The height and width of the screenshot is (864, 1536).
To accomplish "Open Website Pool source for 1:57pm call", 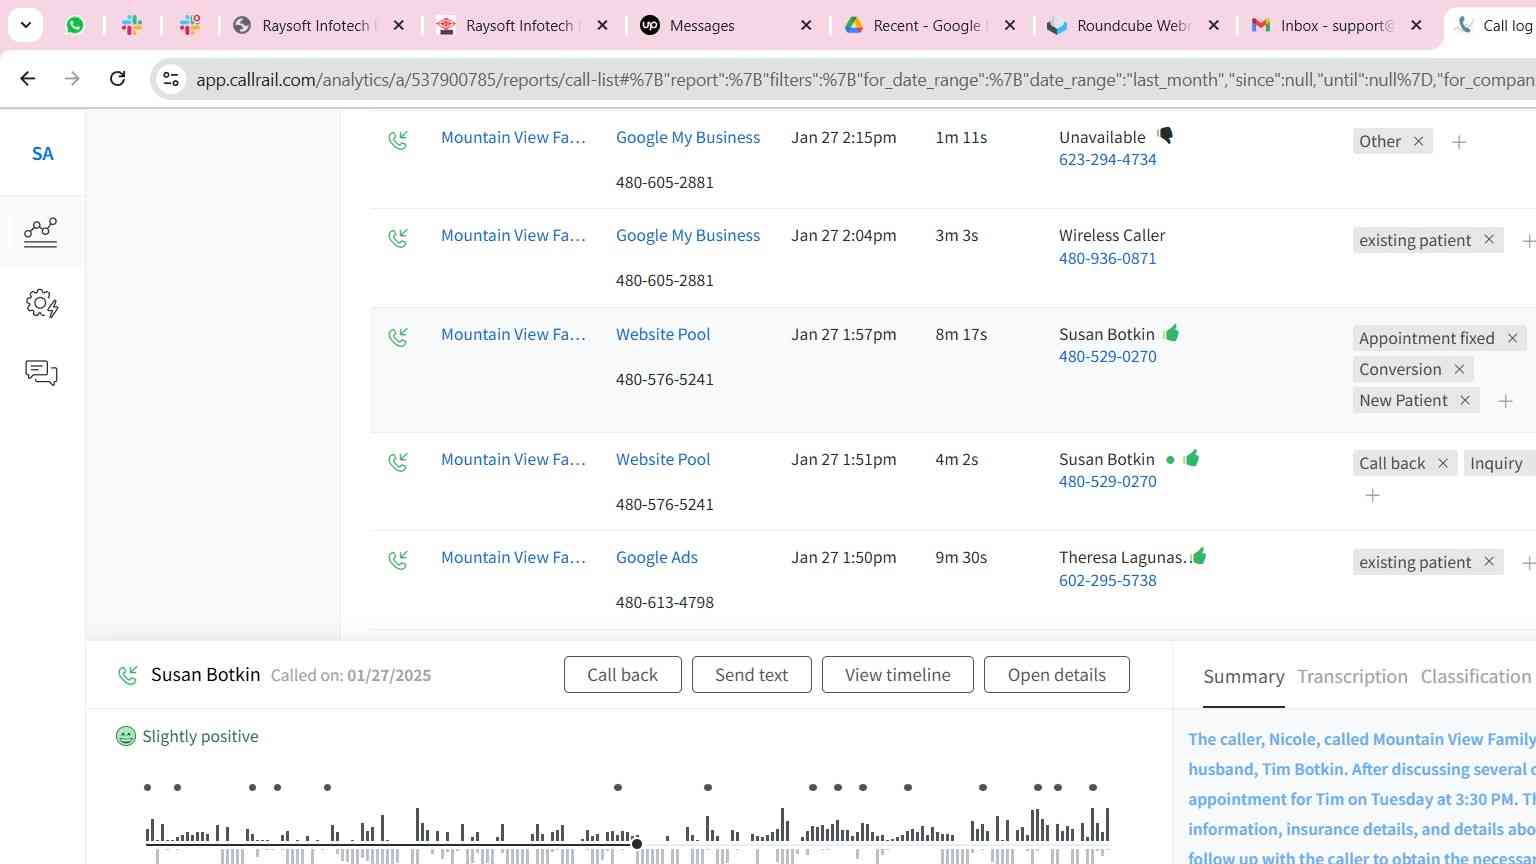I will (663, 335).
